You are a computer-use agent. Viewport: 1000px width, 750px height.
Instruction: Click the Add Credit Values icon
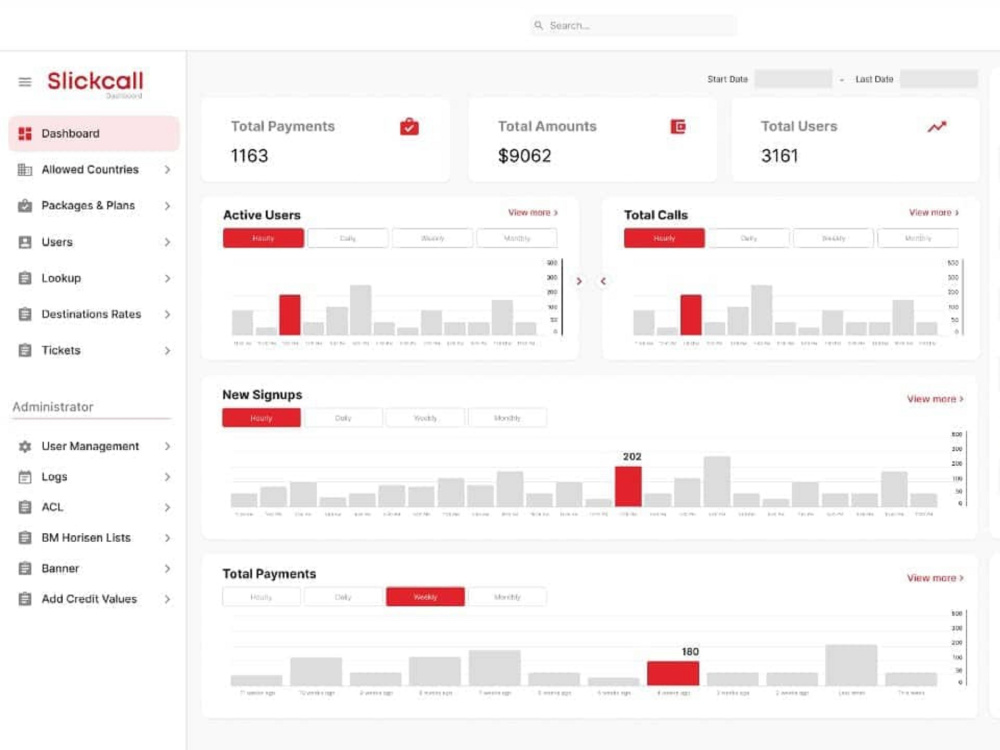click(25, 599)
